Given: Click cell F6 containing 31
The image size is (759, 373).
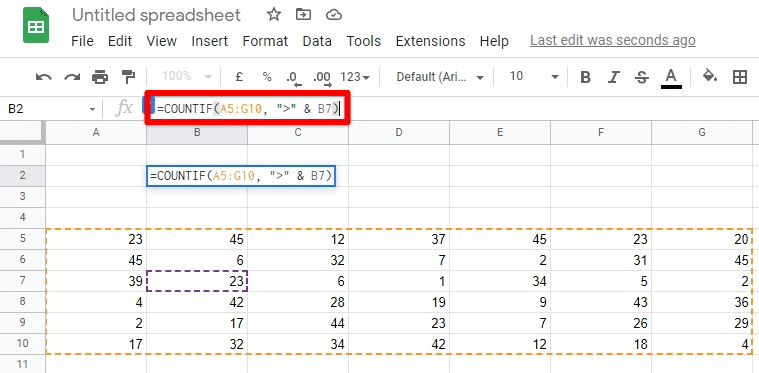Looking at the screenshot, I should (601, 260).
